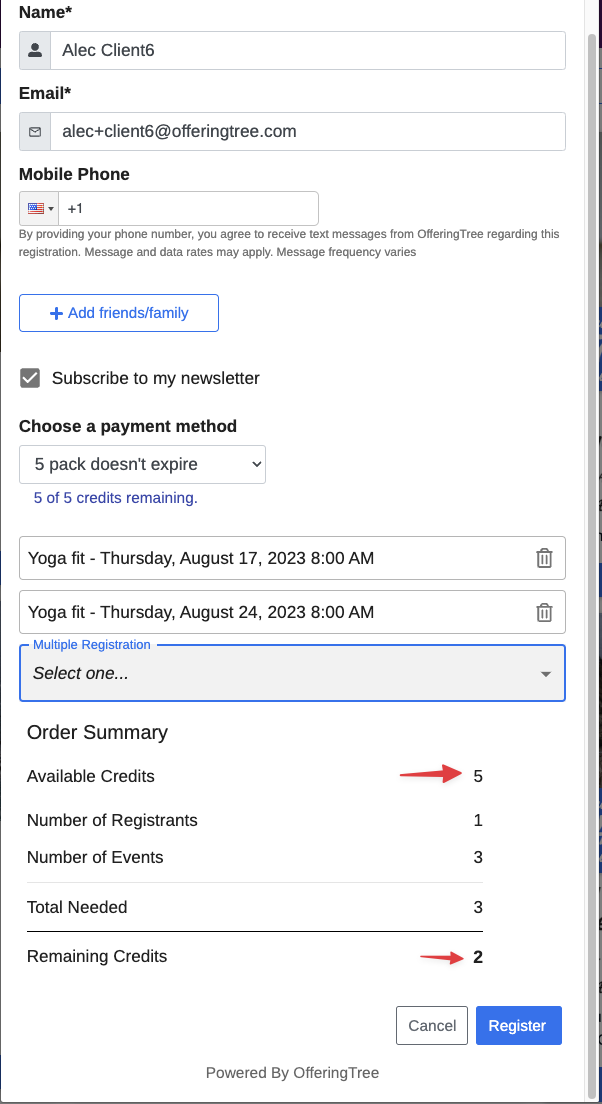Focus the Name input field
Viewport: 602px width, 1104px height.
point(308,50)
